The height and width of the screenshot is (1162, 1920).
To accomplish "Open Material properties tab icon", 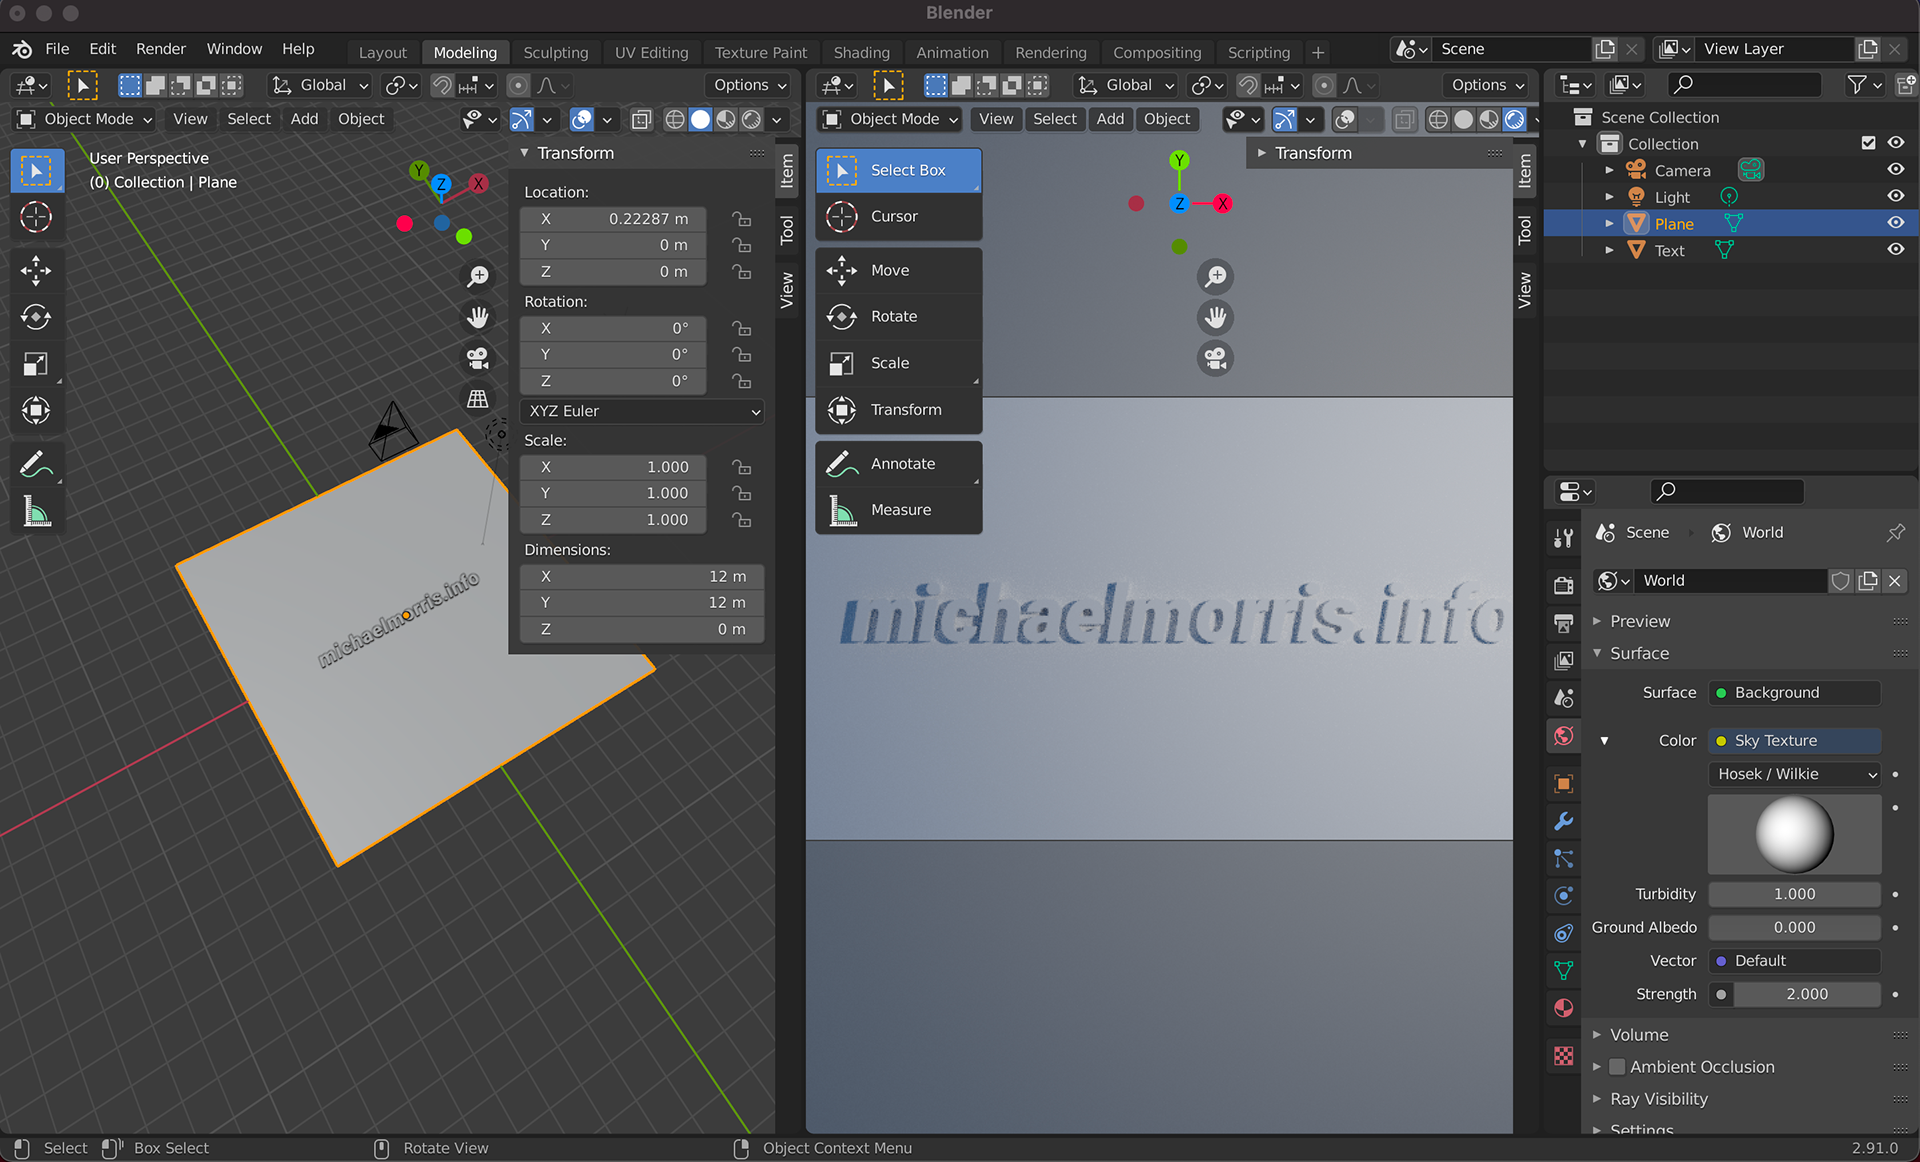I will 1564,1007.
